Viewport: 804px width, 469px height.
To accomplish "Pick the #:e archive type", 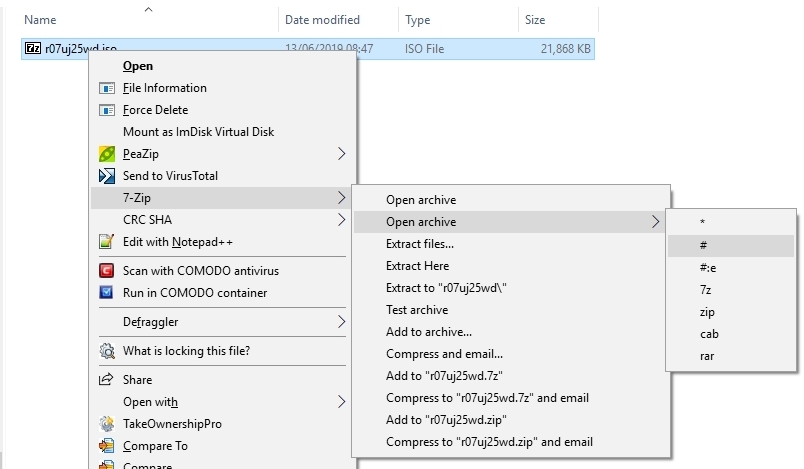I will pyautogui.click(x=708, y=268).
